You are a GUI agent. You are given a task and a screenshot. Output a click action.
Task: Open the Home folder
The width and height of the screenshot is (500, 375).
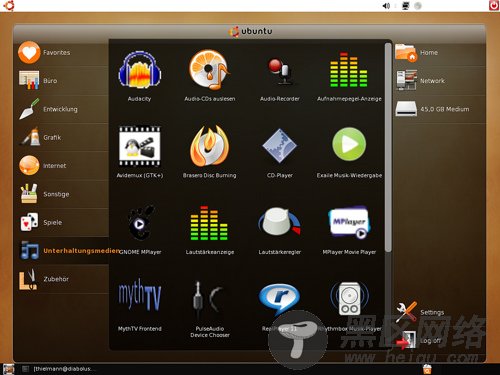tap(439, 53)
